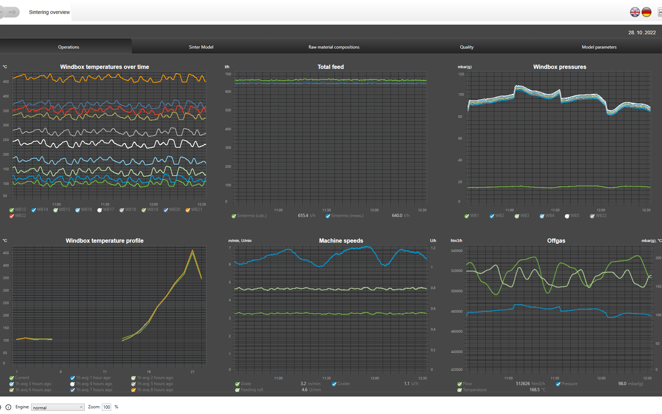Toggle Flow series in Offgas legend
Screen dimensions: 662x414
click(x=460, y=384)
